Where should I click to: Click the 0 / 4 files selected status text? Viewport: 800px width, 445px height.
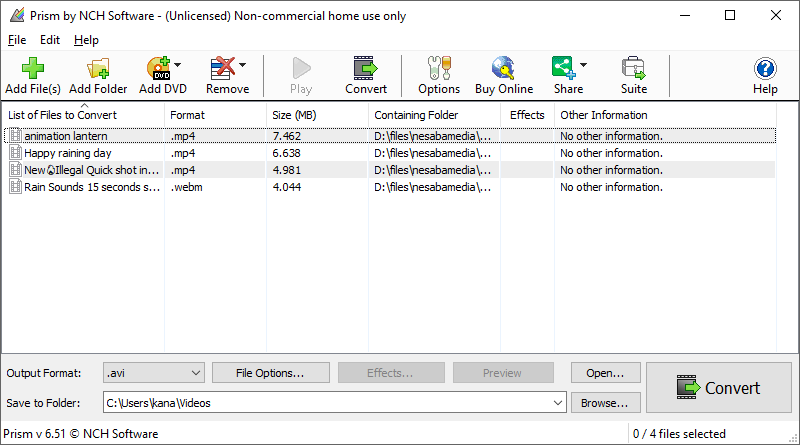click(679, 434)
